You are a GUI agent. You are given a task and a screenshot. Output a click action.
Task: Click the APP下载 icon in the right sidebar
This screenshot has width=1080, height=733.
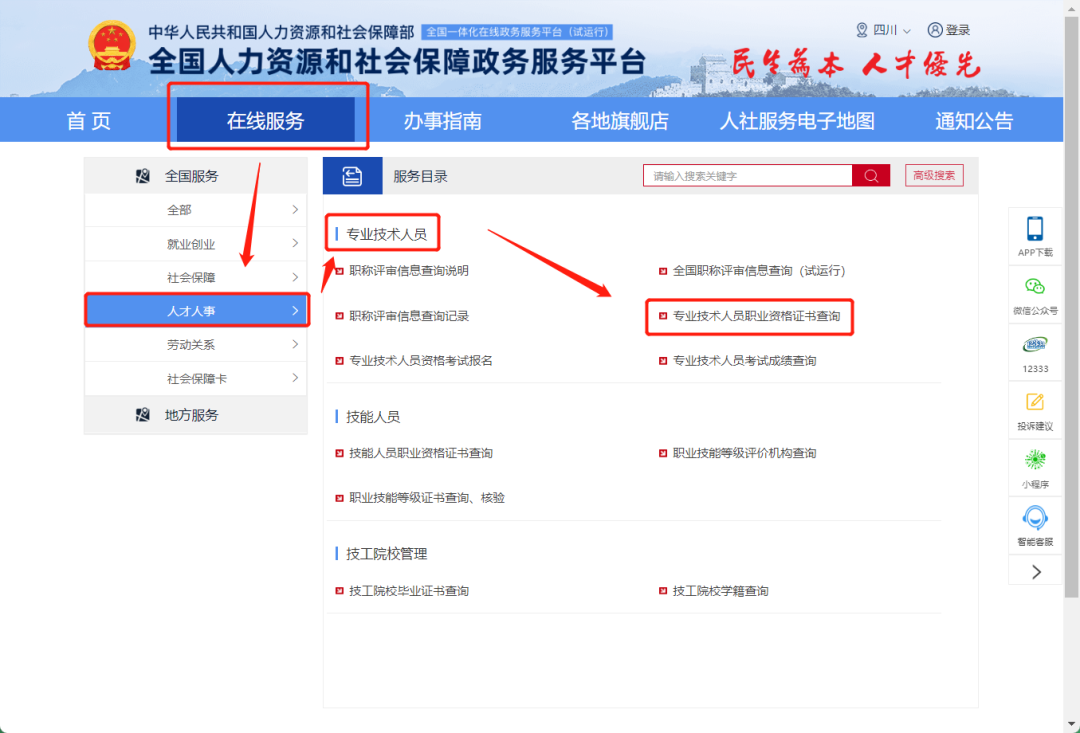coord(1035,228)
